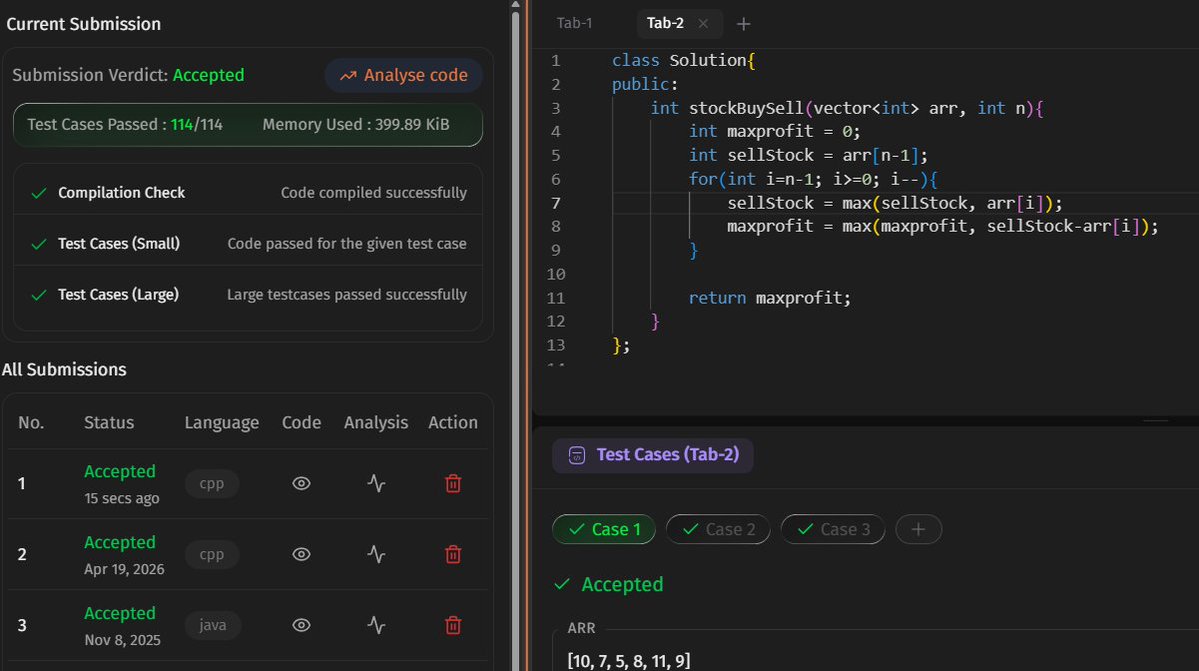Delete the Nov 8, 2025 submission
The height and width of the screenshot is (671, 1199).
tap(453, 625)
